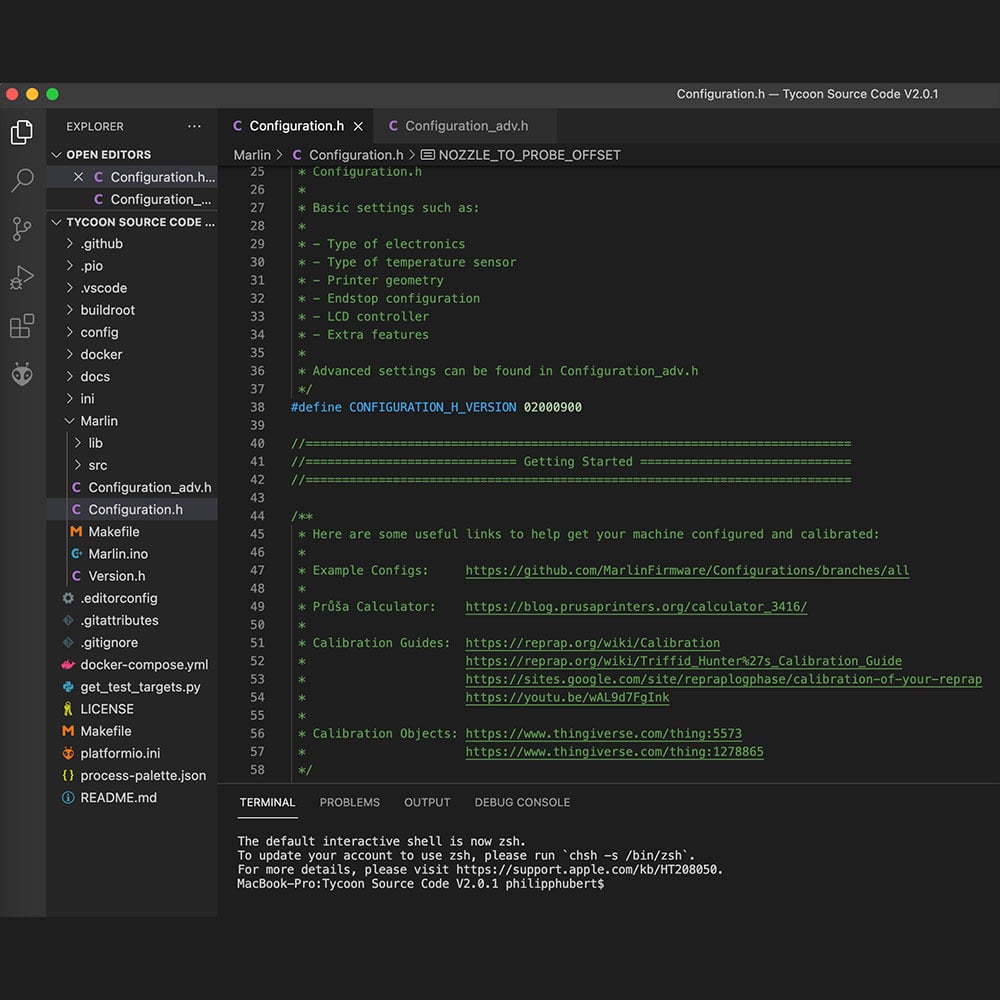The height and width of the screenshot is (1000, 1000).
Task: Collapse the Marlin folder
Action: click(69, 421)
